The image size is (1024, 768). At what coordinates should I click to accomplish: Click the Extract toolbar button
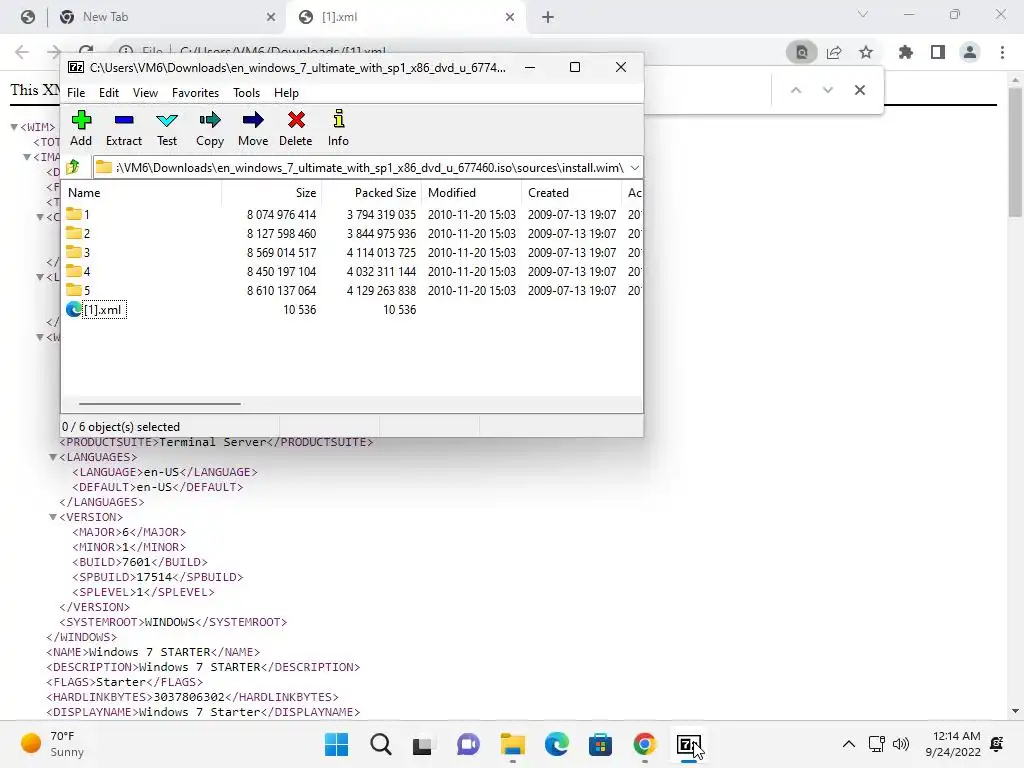123,128
